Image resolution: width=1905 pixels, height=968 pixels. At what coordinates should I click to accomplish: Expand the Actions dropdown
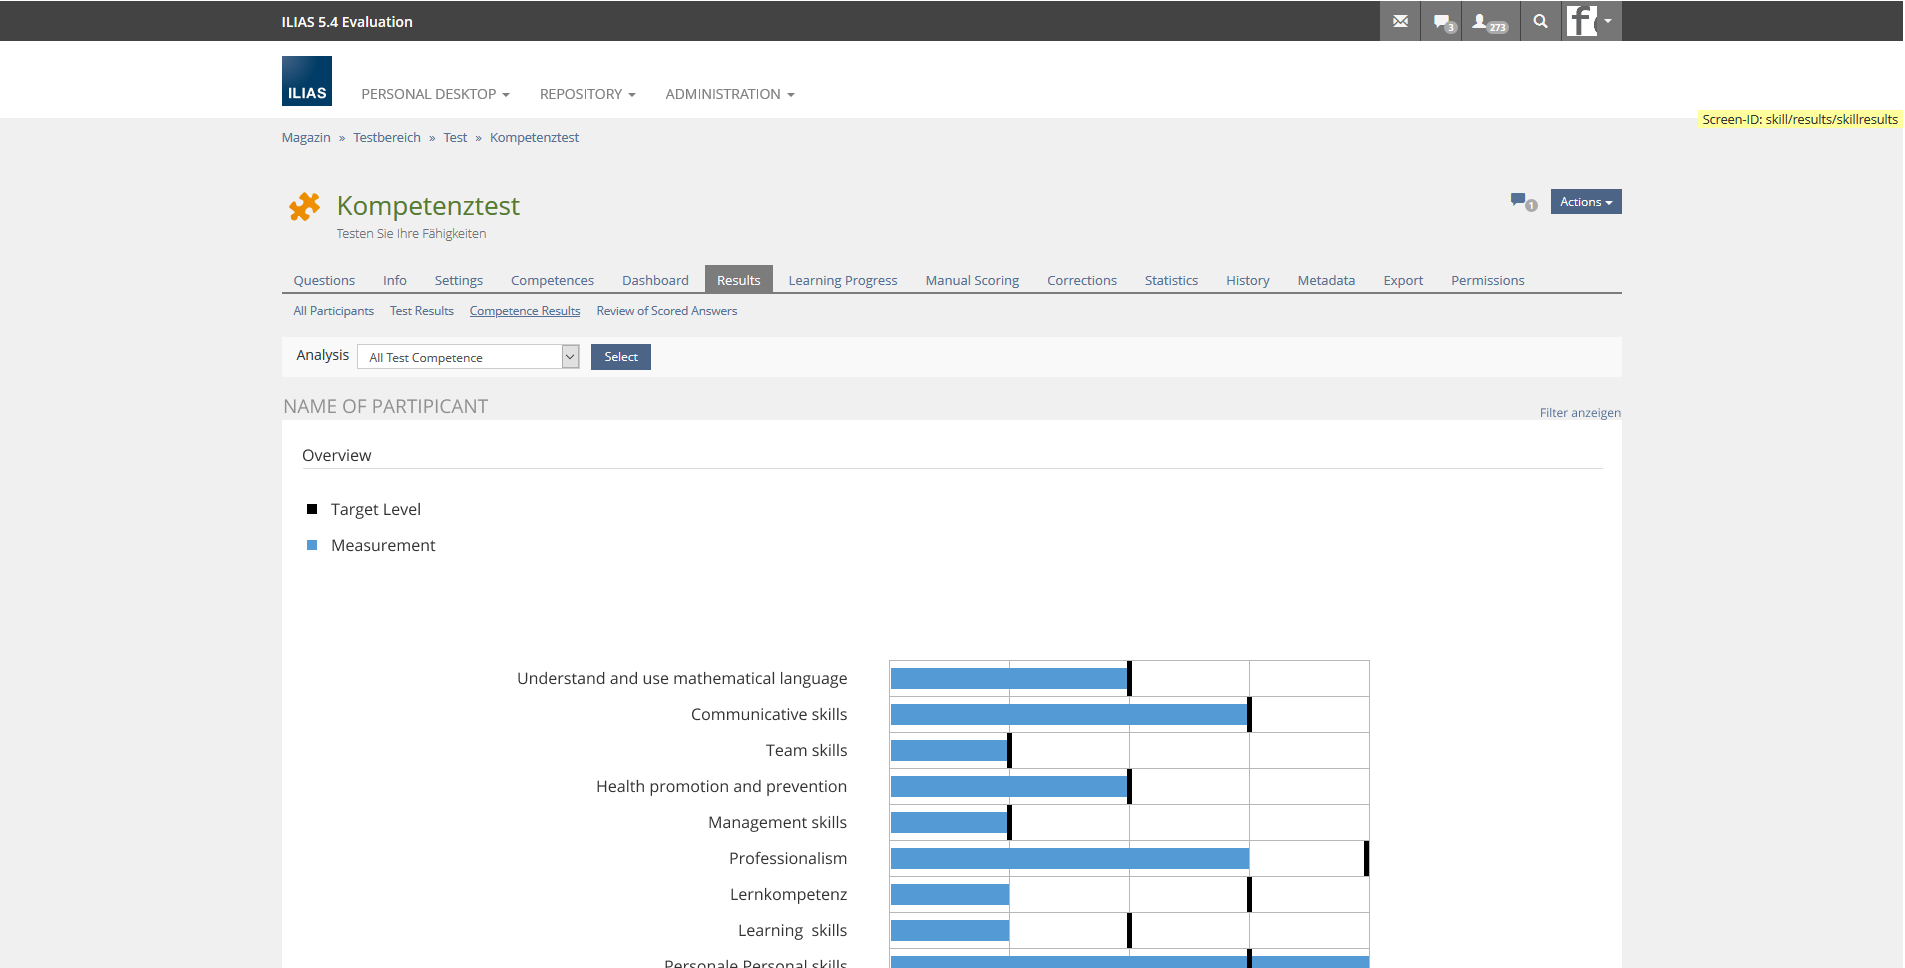(1585, 202)
